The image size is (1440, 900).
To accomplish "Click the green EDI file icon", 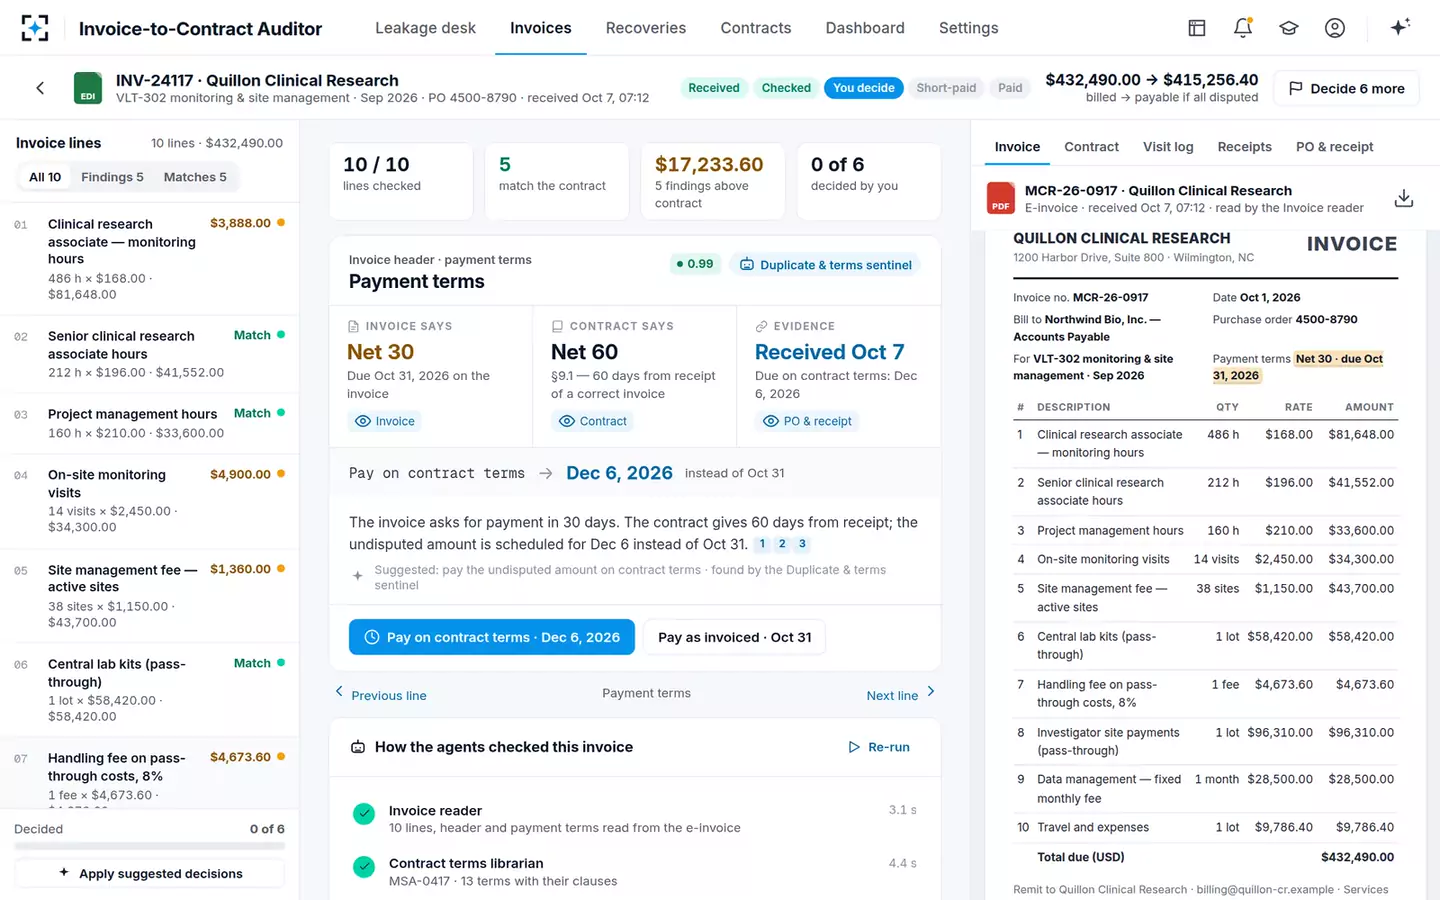I will point(88,88).
